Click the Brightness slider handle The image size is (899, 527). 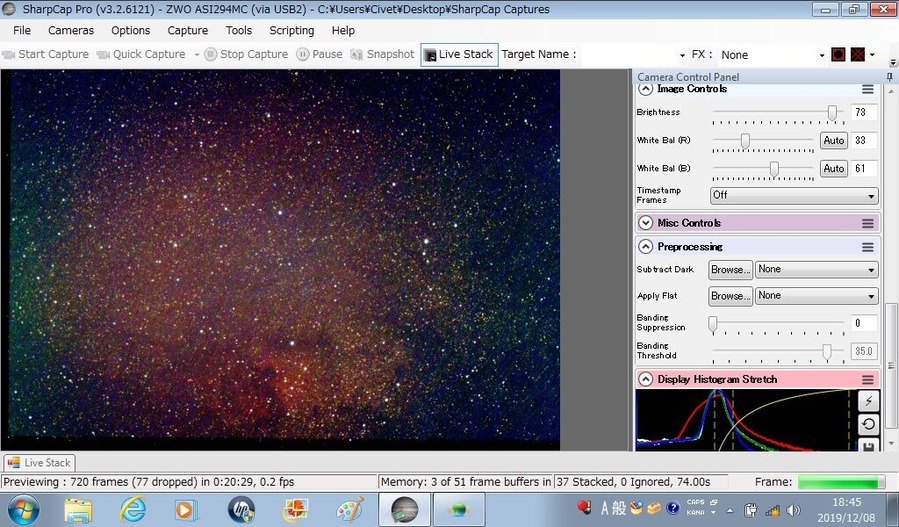[x=832, y=113]
